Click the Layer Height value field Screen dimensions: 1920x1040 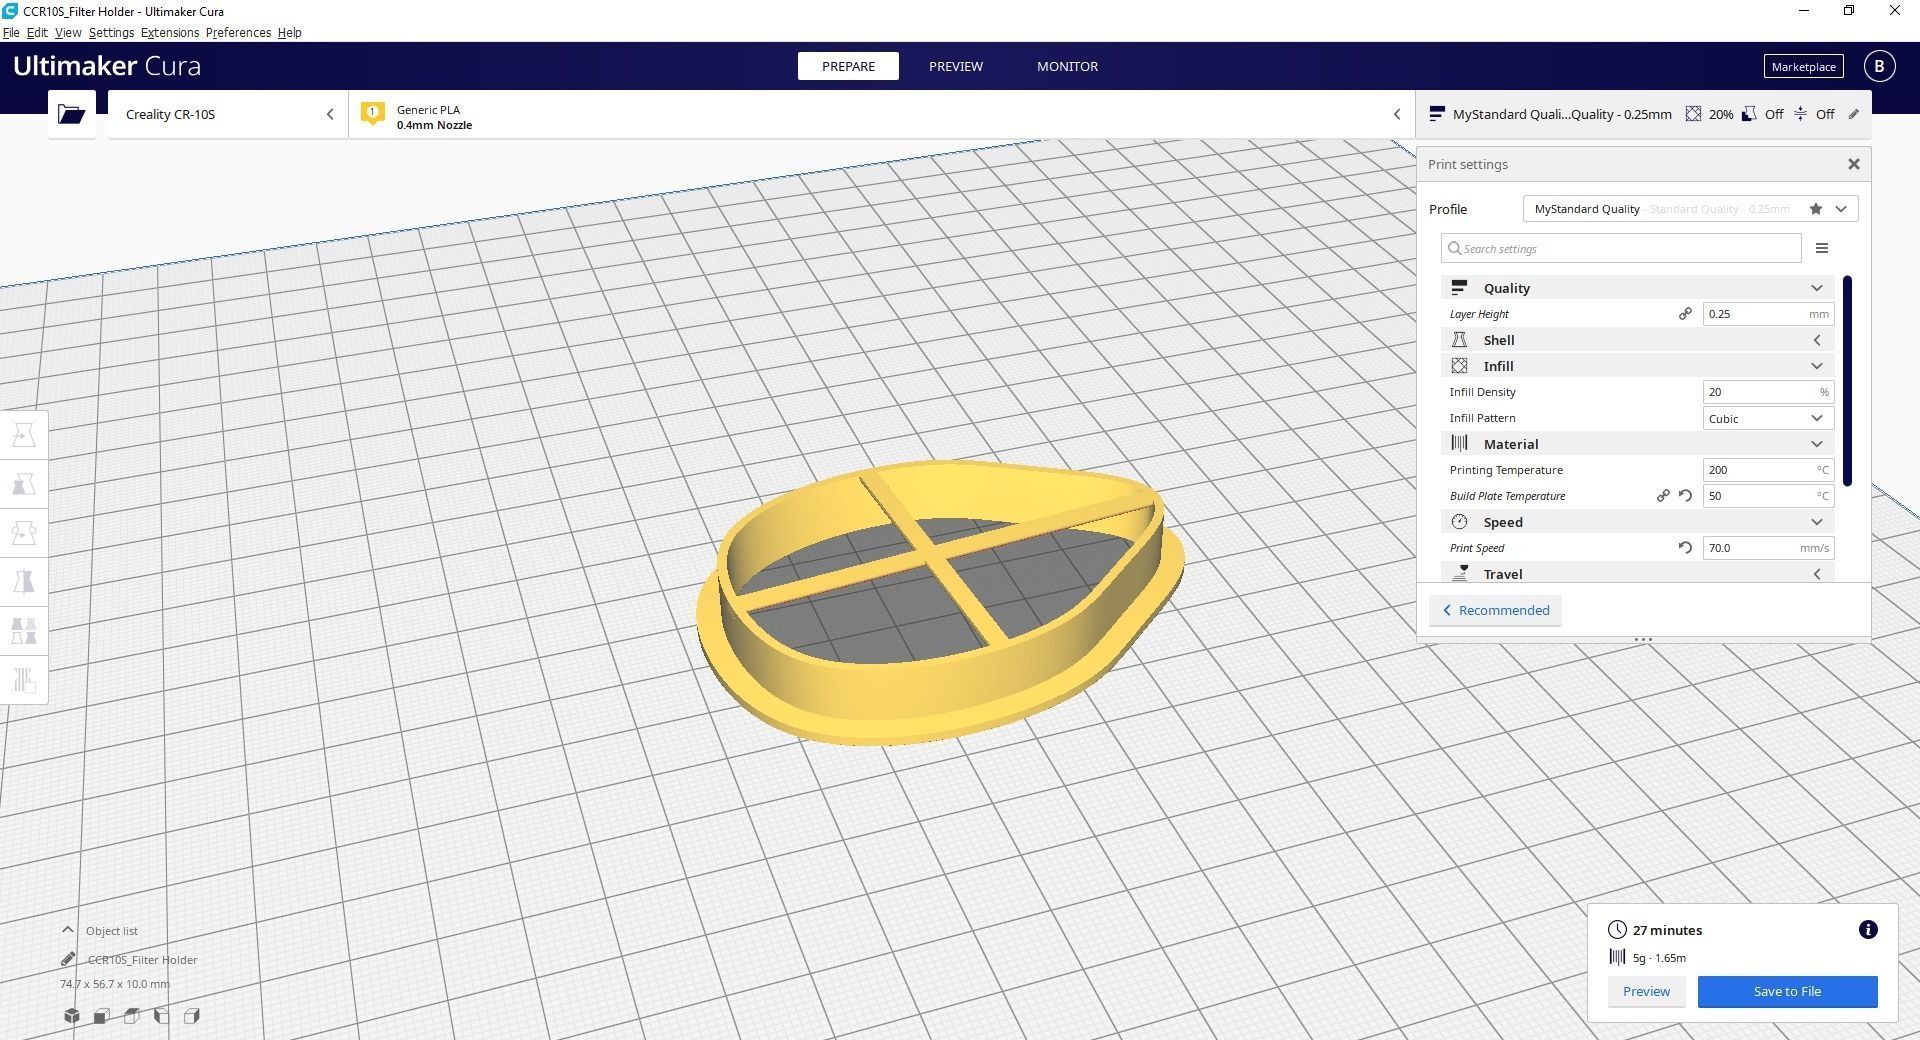(x=1768, y=314)
